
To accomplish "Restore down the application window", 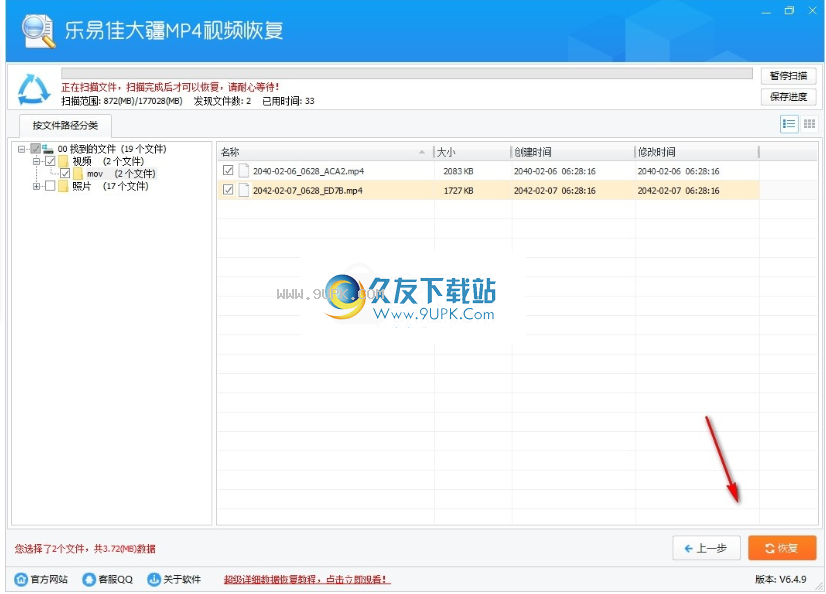I will pyautogui.click(x=789, y=11).
